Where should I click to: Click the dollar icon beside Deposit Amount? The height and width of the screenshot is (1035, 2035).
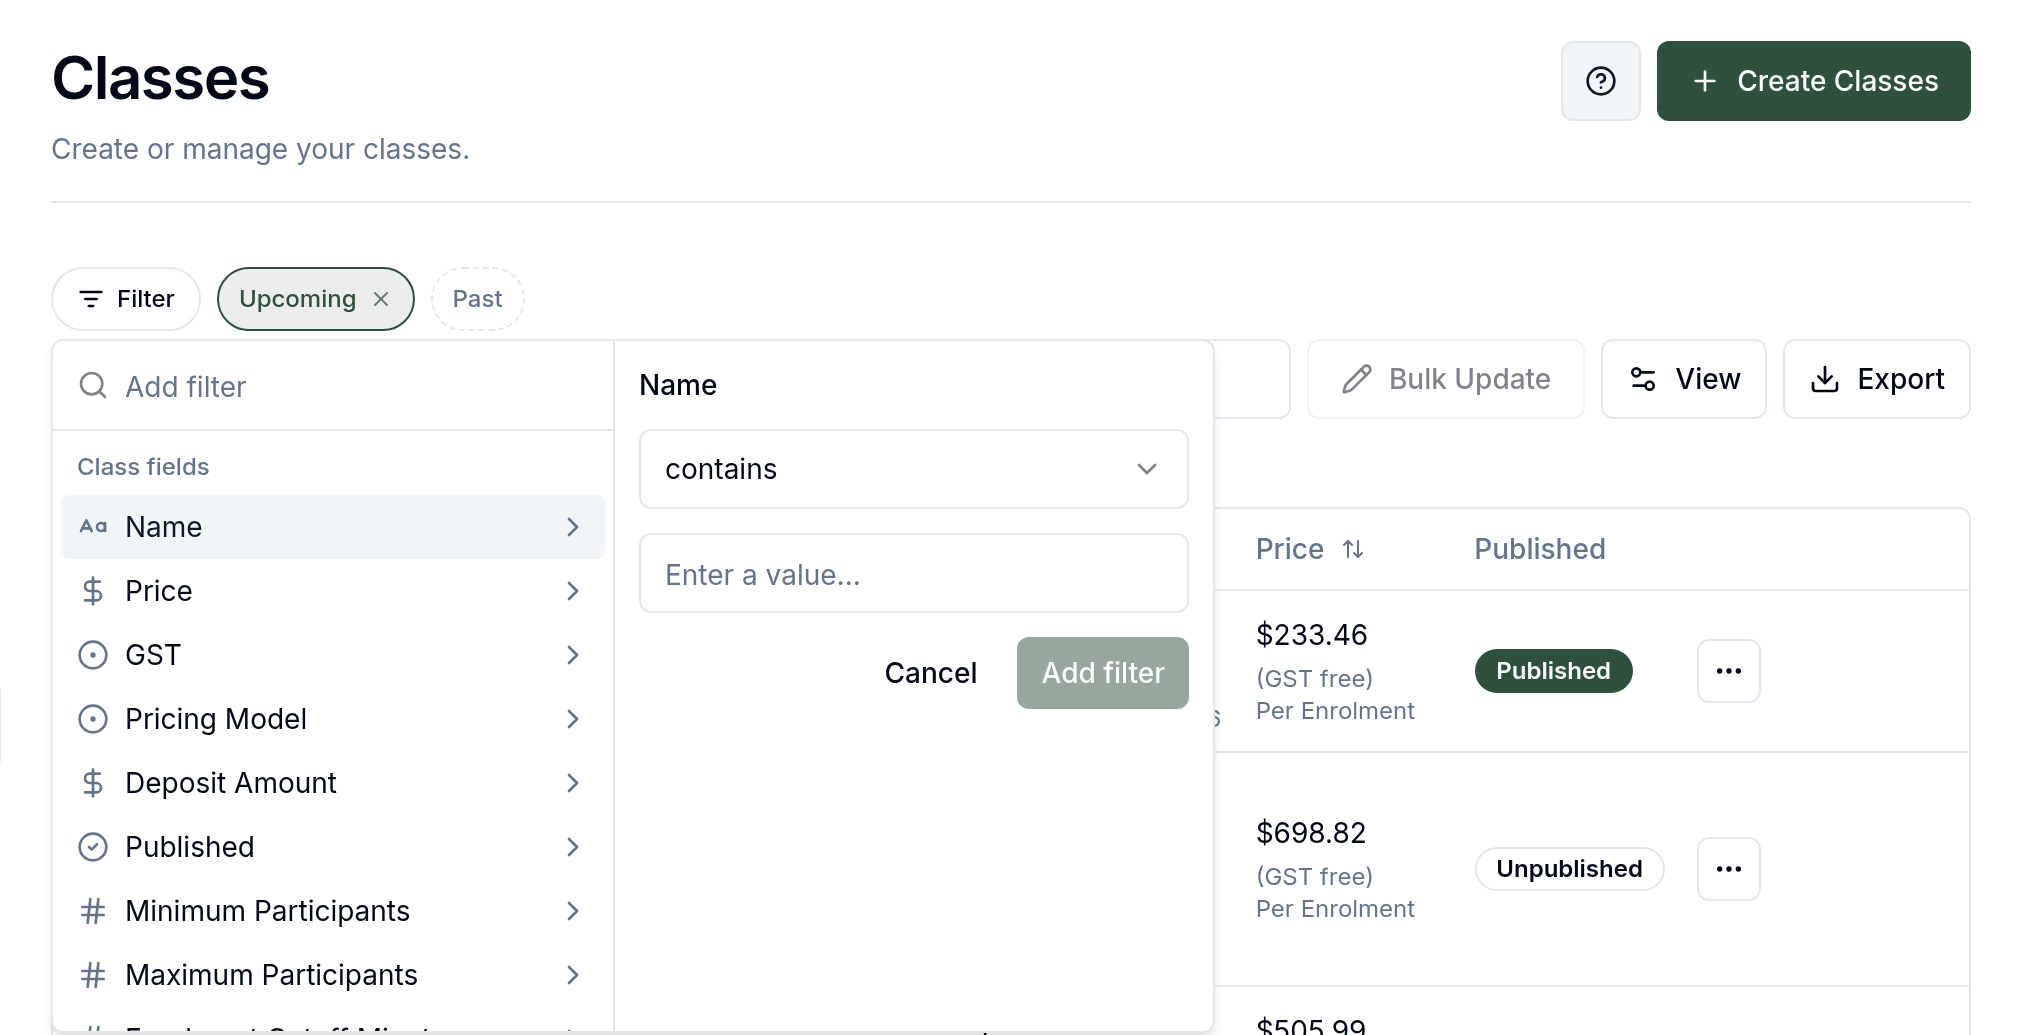pyautogui.click(x=93, y=783)
